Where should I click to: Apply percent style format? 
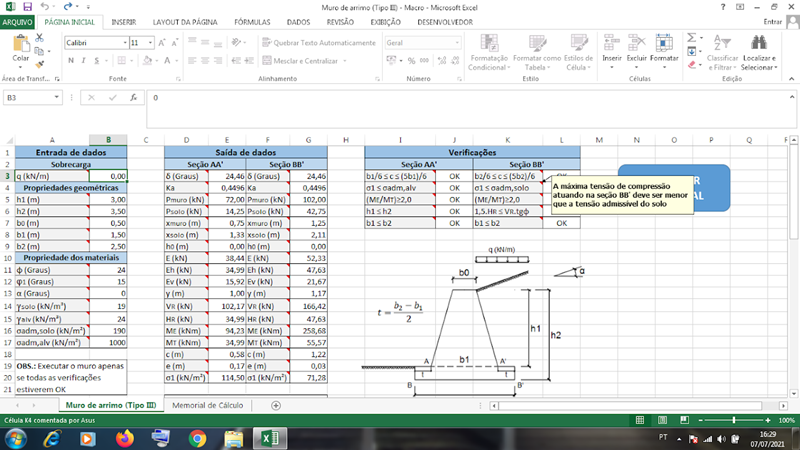(411, 61)
